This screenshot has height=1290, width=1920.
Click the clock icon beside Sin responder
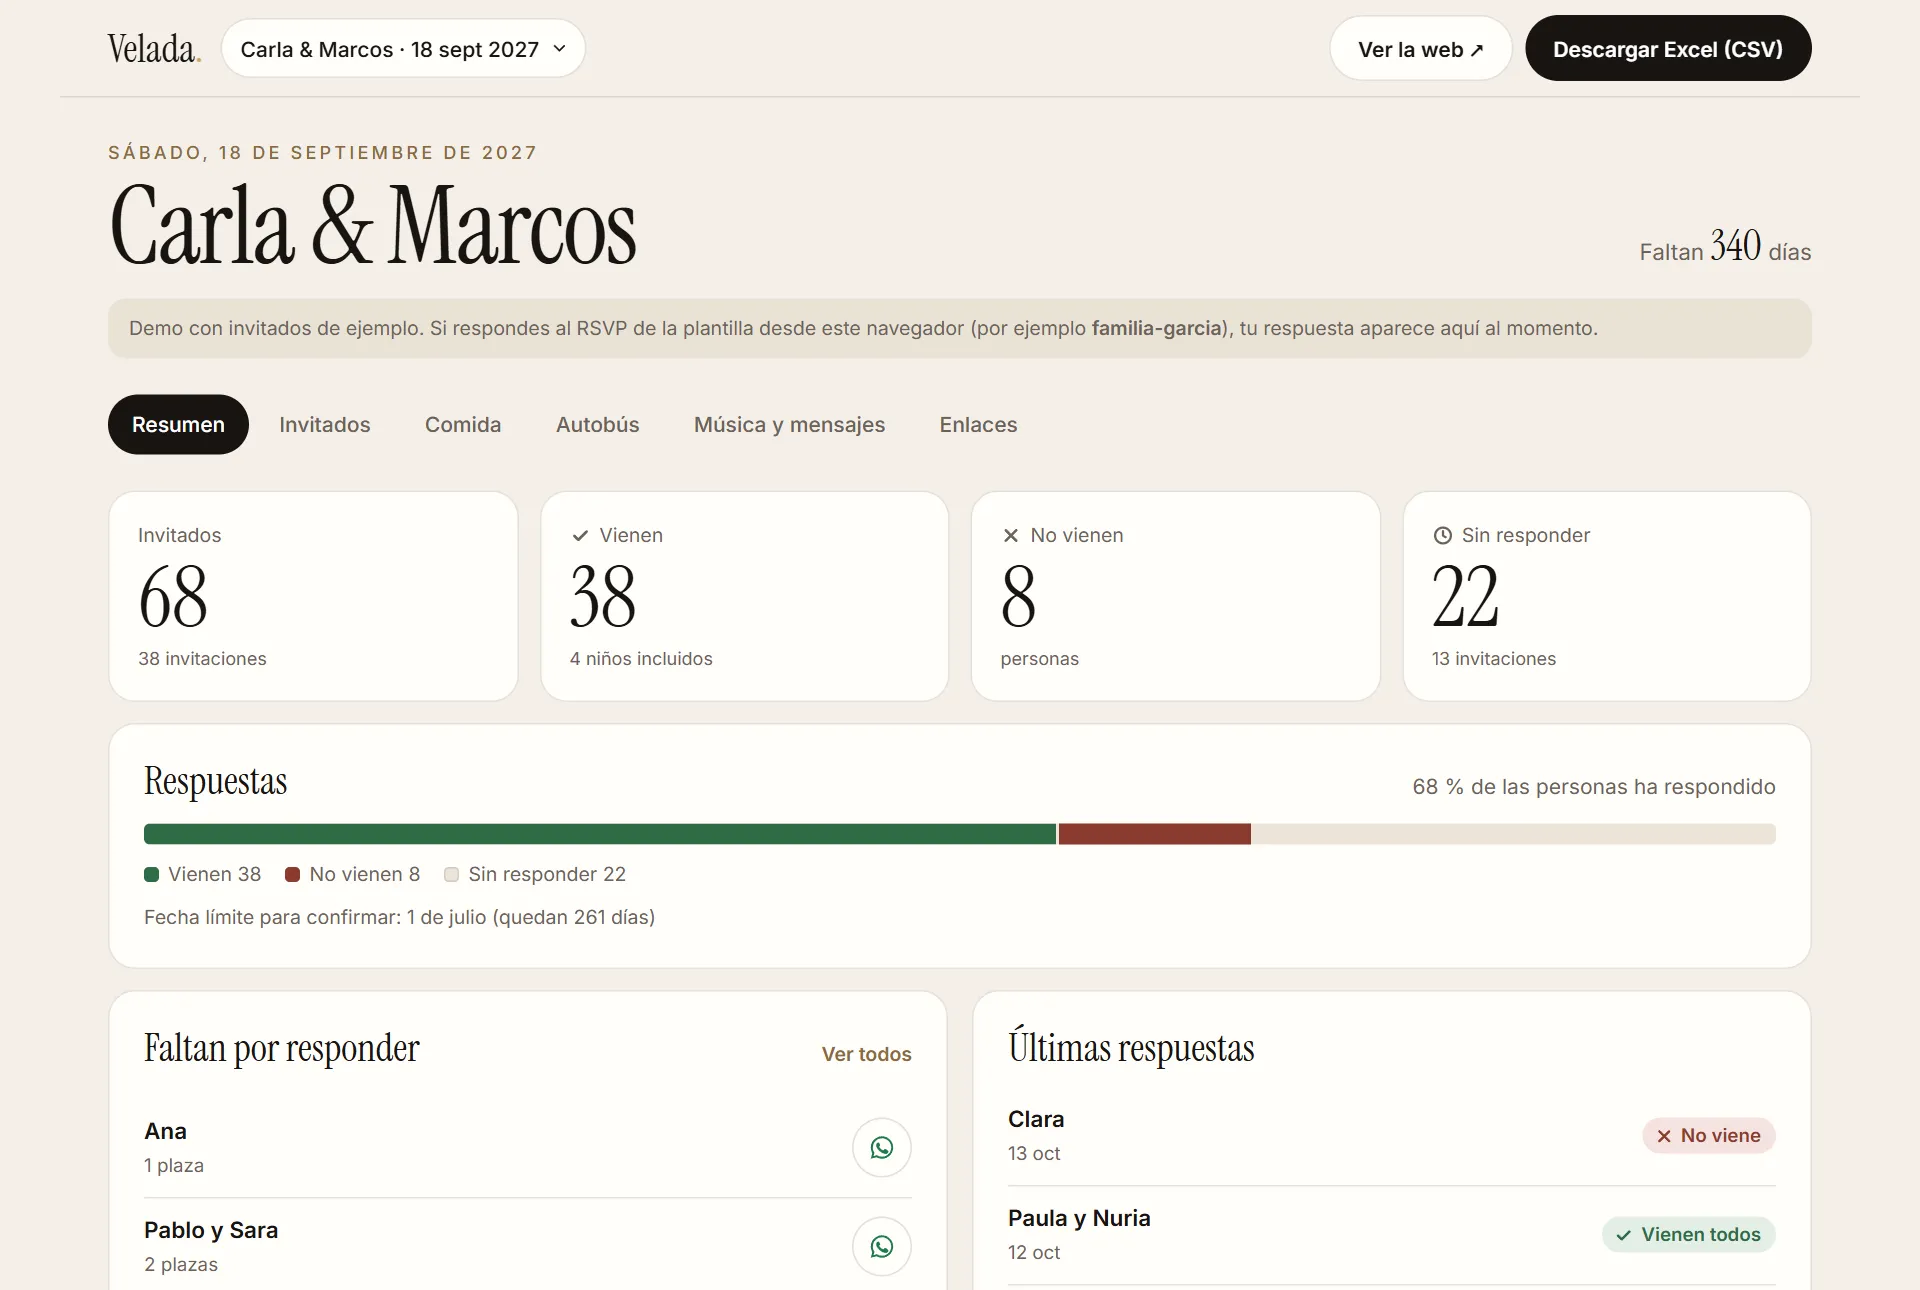coord(1442,536)
